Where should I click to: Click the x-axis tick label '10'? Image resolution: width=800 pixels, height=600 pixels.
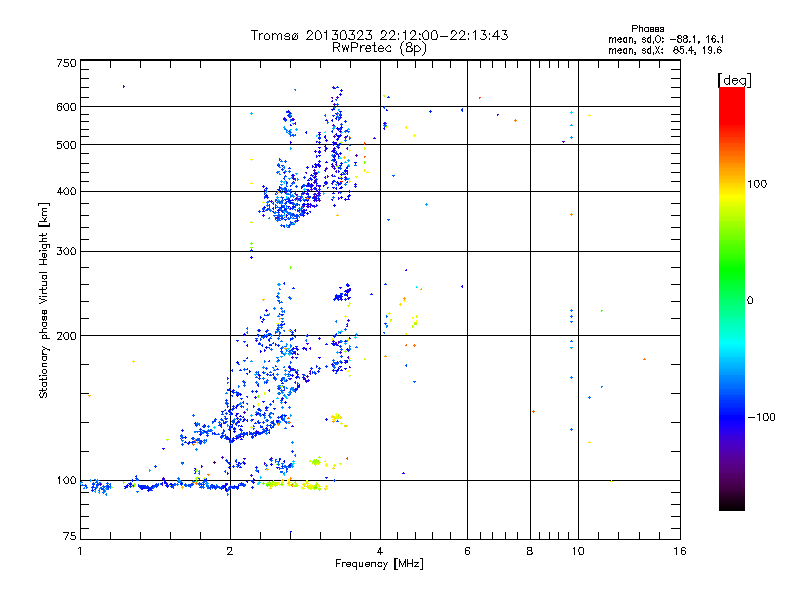578,551
